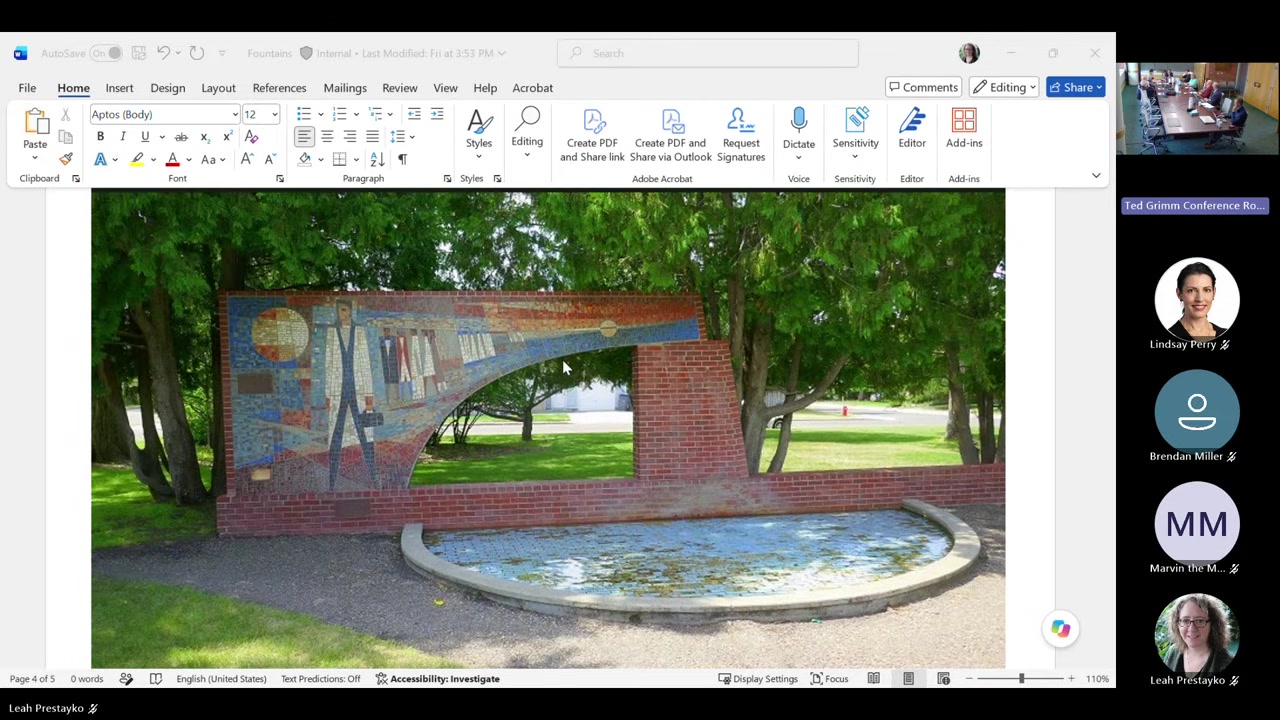Open the font size dropdown
Screen dimensions: 1280x720
tap(275, 115)
